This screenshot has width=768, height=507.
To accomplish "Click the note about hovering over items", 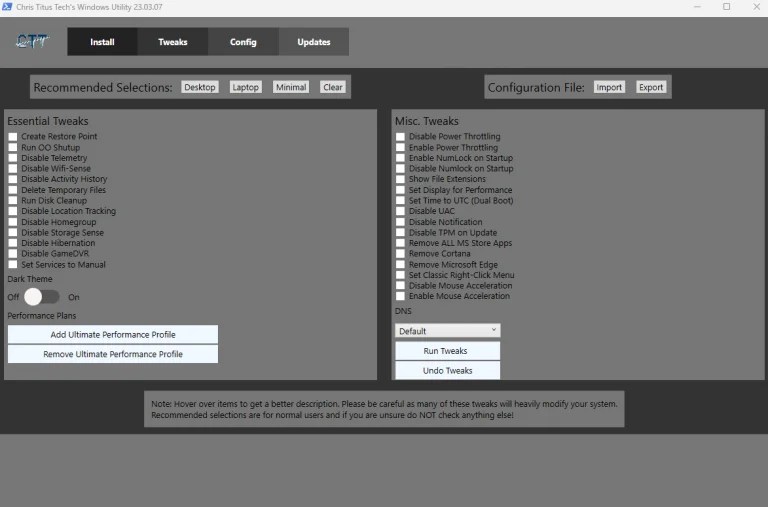I will point(384,410).
